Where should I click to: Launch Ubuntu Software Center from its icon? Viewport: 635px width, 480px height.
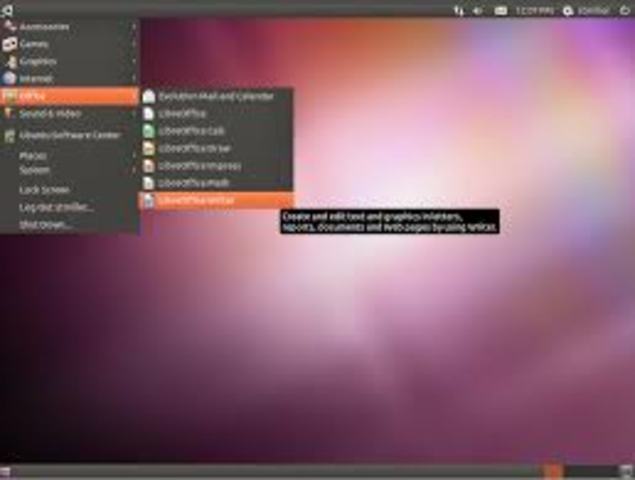pyautogui.click(x=9, y=136)
